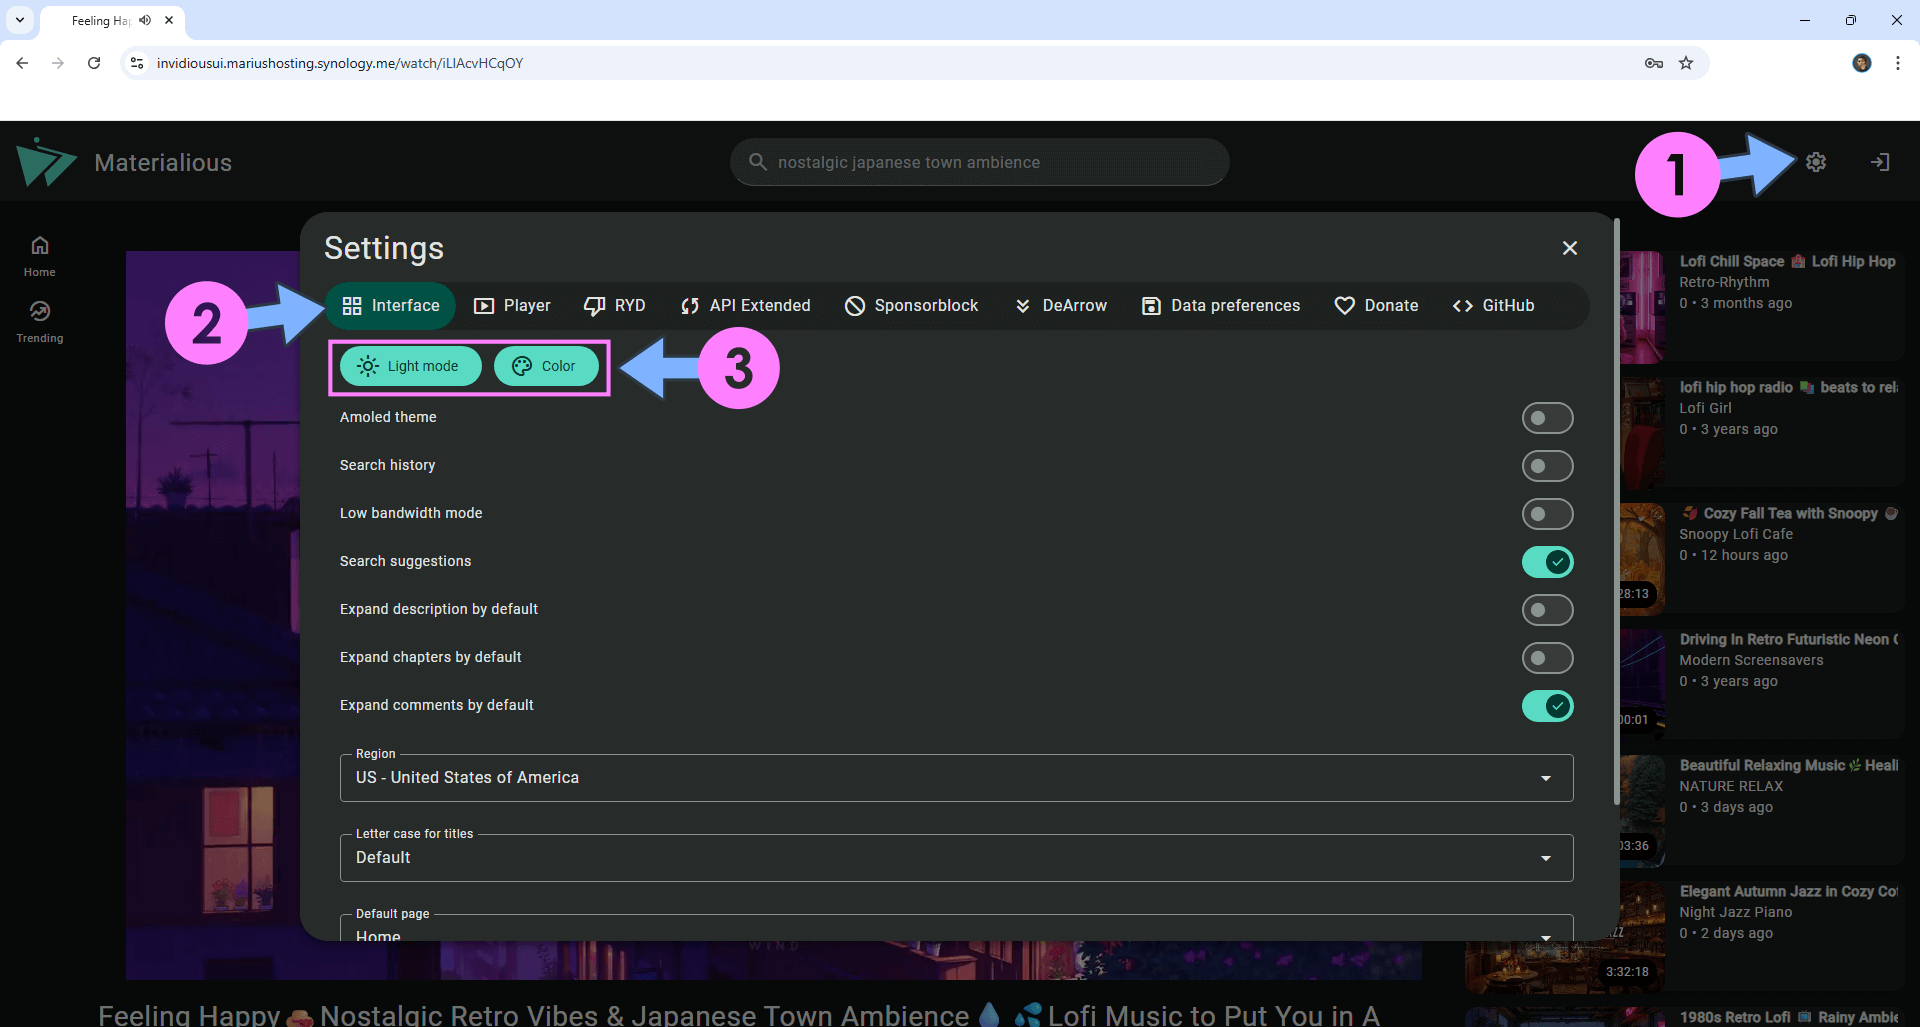This screenshot has width=1920, height=1027.
Task: Switch to the Player settings tab
Action: click(x=512, y=306)
